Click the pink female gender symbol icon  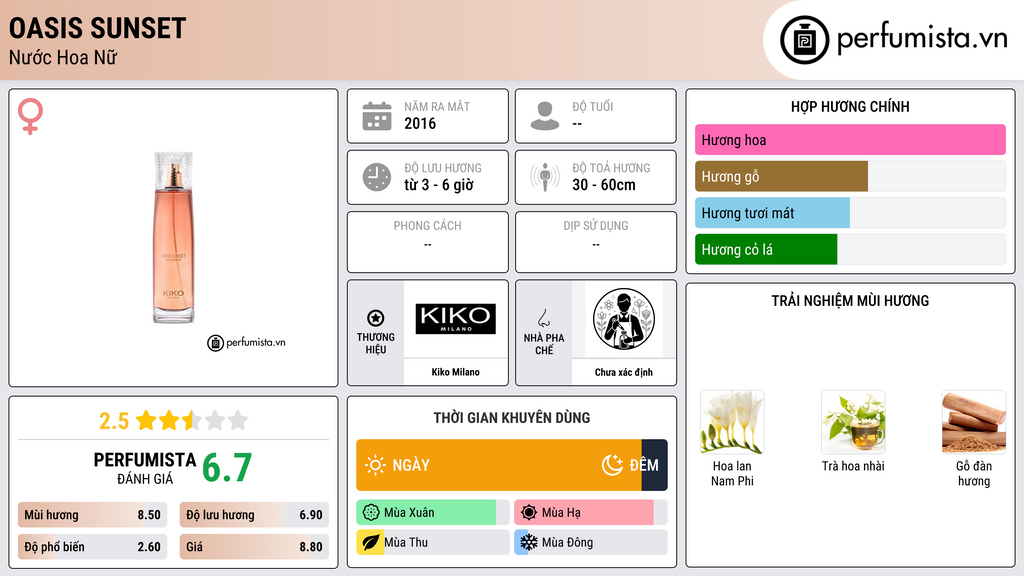[x=30, y=116]
